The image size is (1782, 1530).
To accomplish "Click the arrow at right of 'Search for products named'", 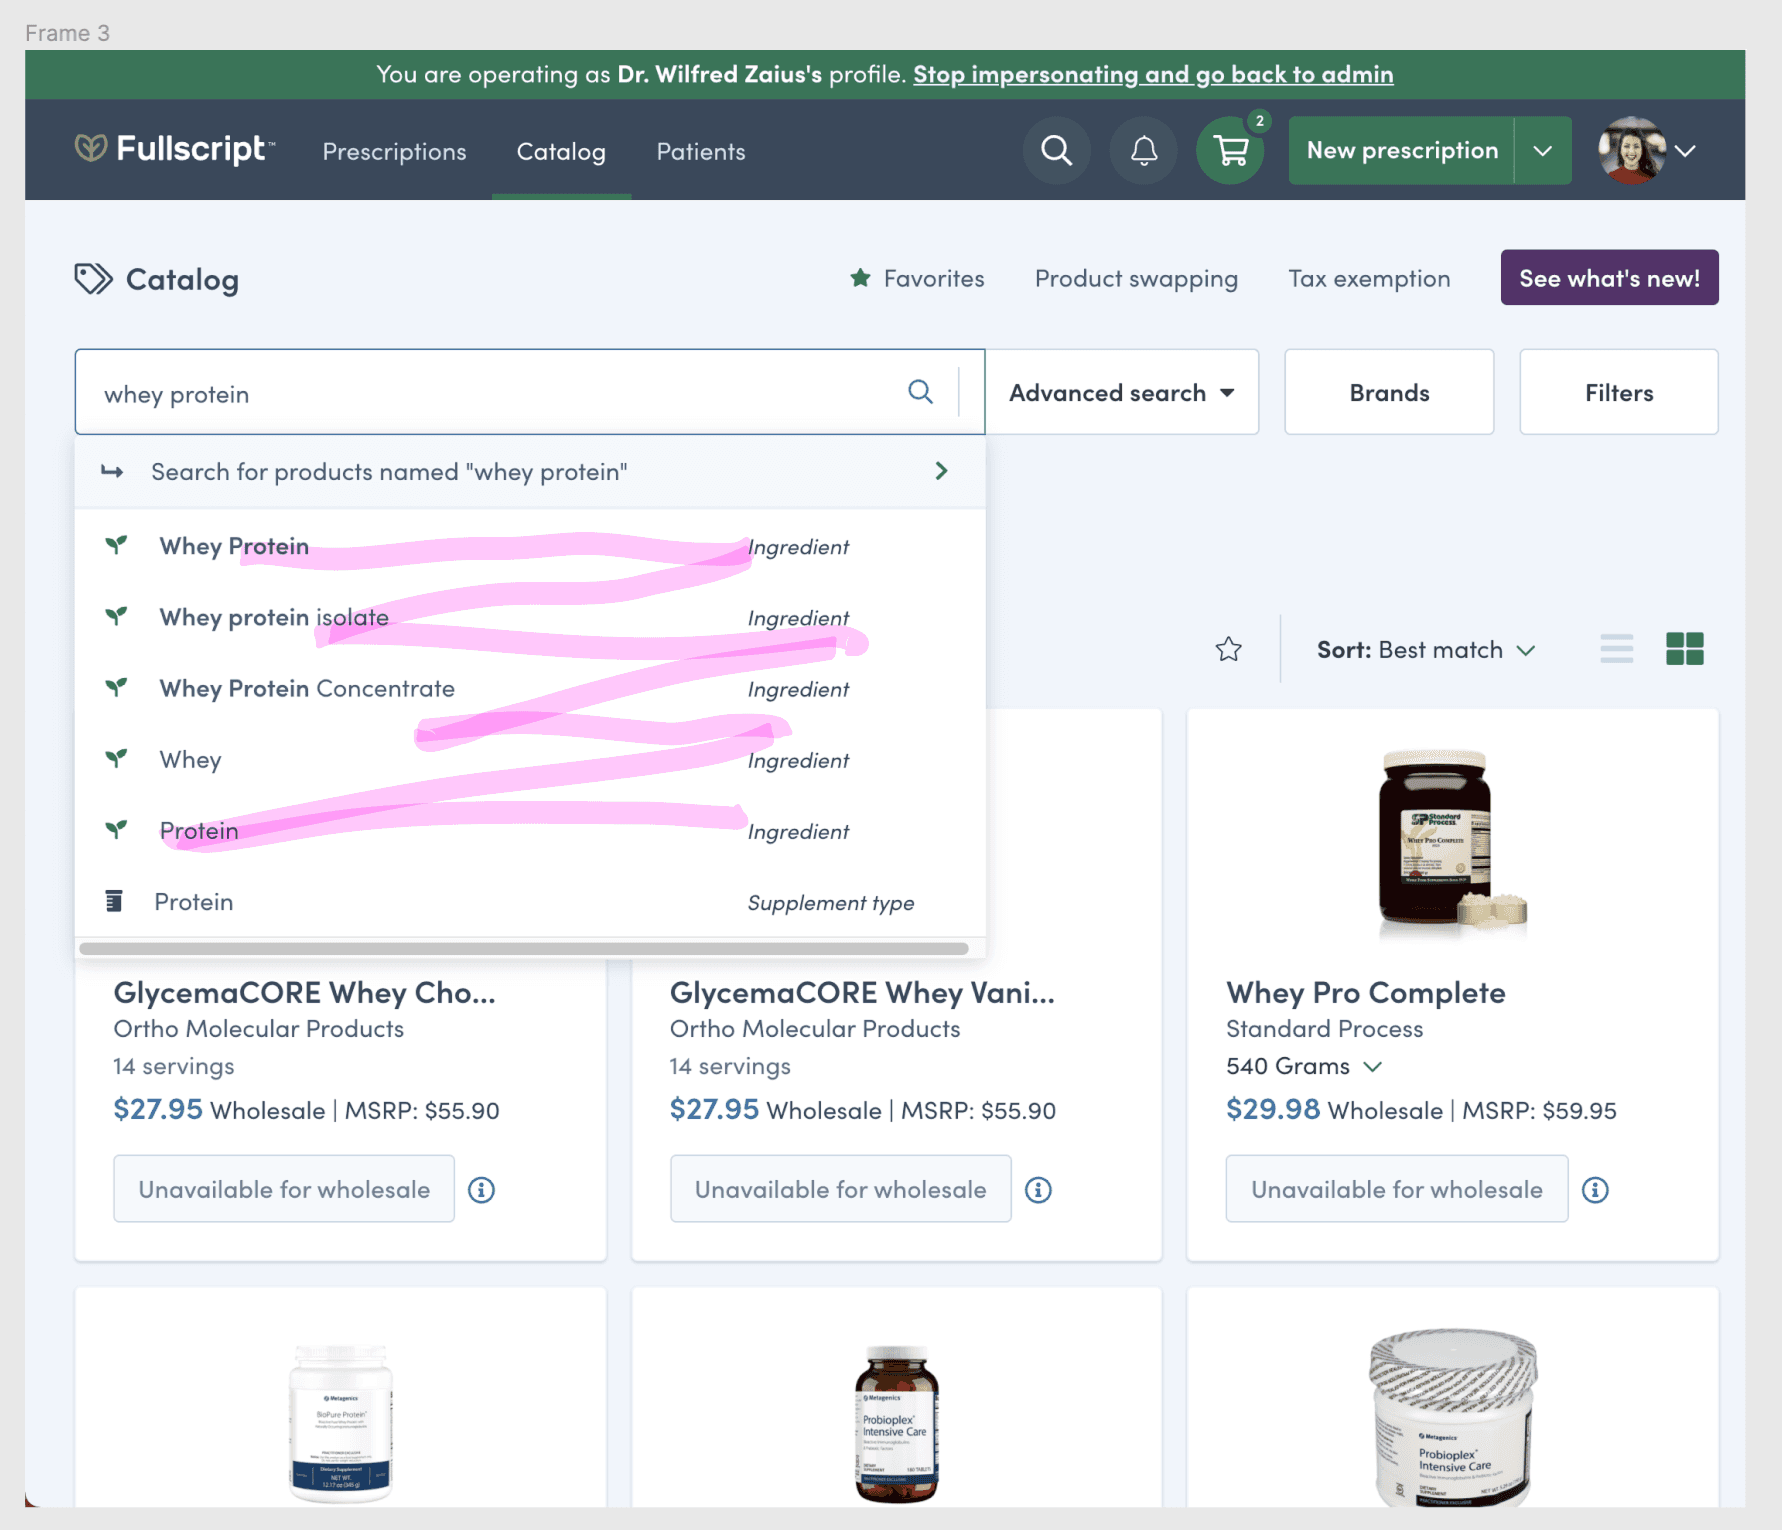I will click(x=941, y=471).
